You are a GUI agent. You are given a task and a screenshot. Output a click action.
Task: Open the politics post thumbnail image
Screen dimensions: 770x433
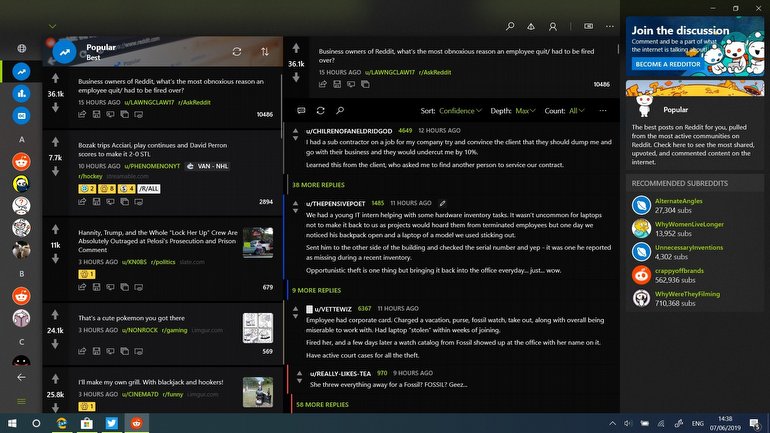pos(258,243)
